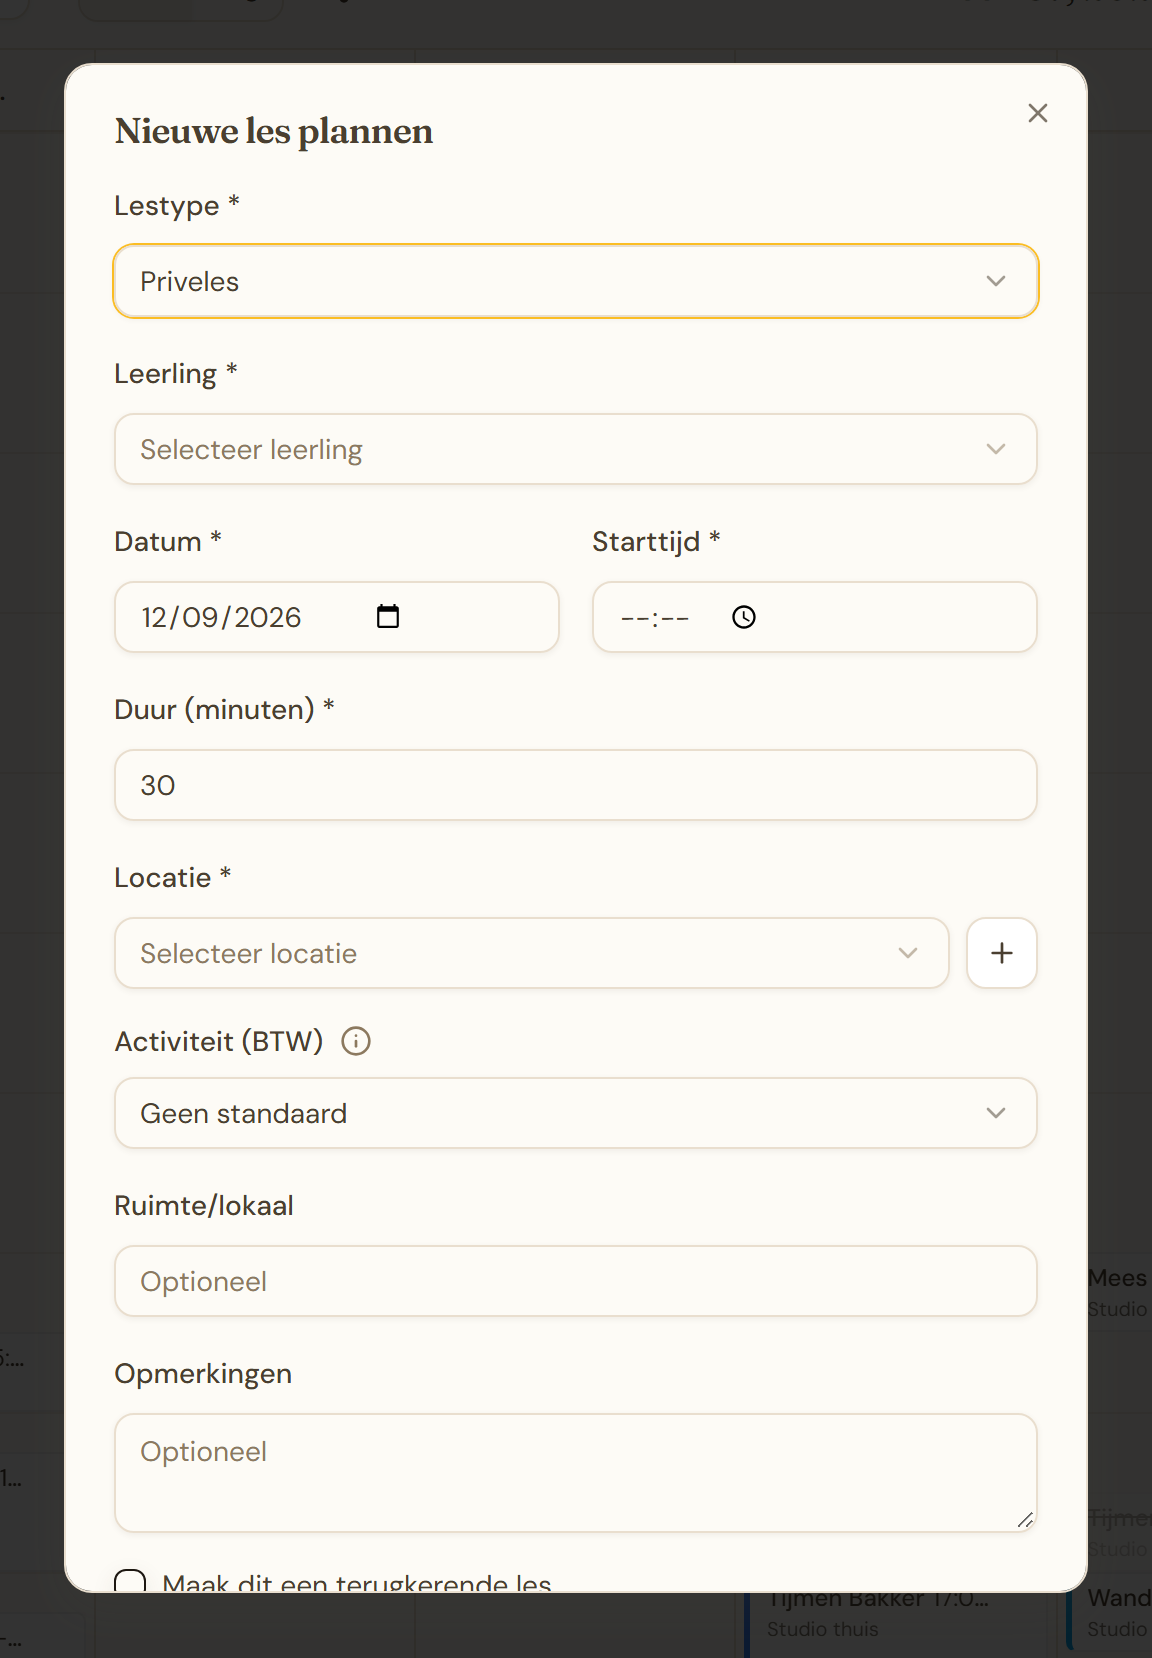This screenshot has width=1152, height=1658.
Task: Open the Selecteer locatie dropdown
Action: [532, 953]
